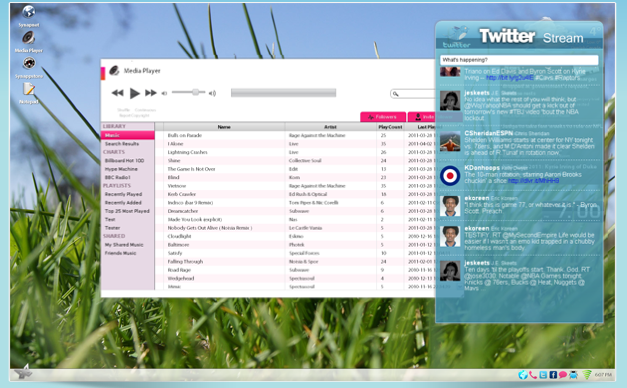
Task: Sort songs by the Artist column header
Action: pos(330,127)
